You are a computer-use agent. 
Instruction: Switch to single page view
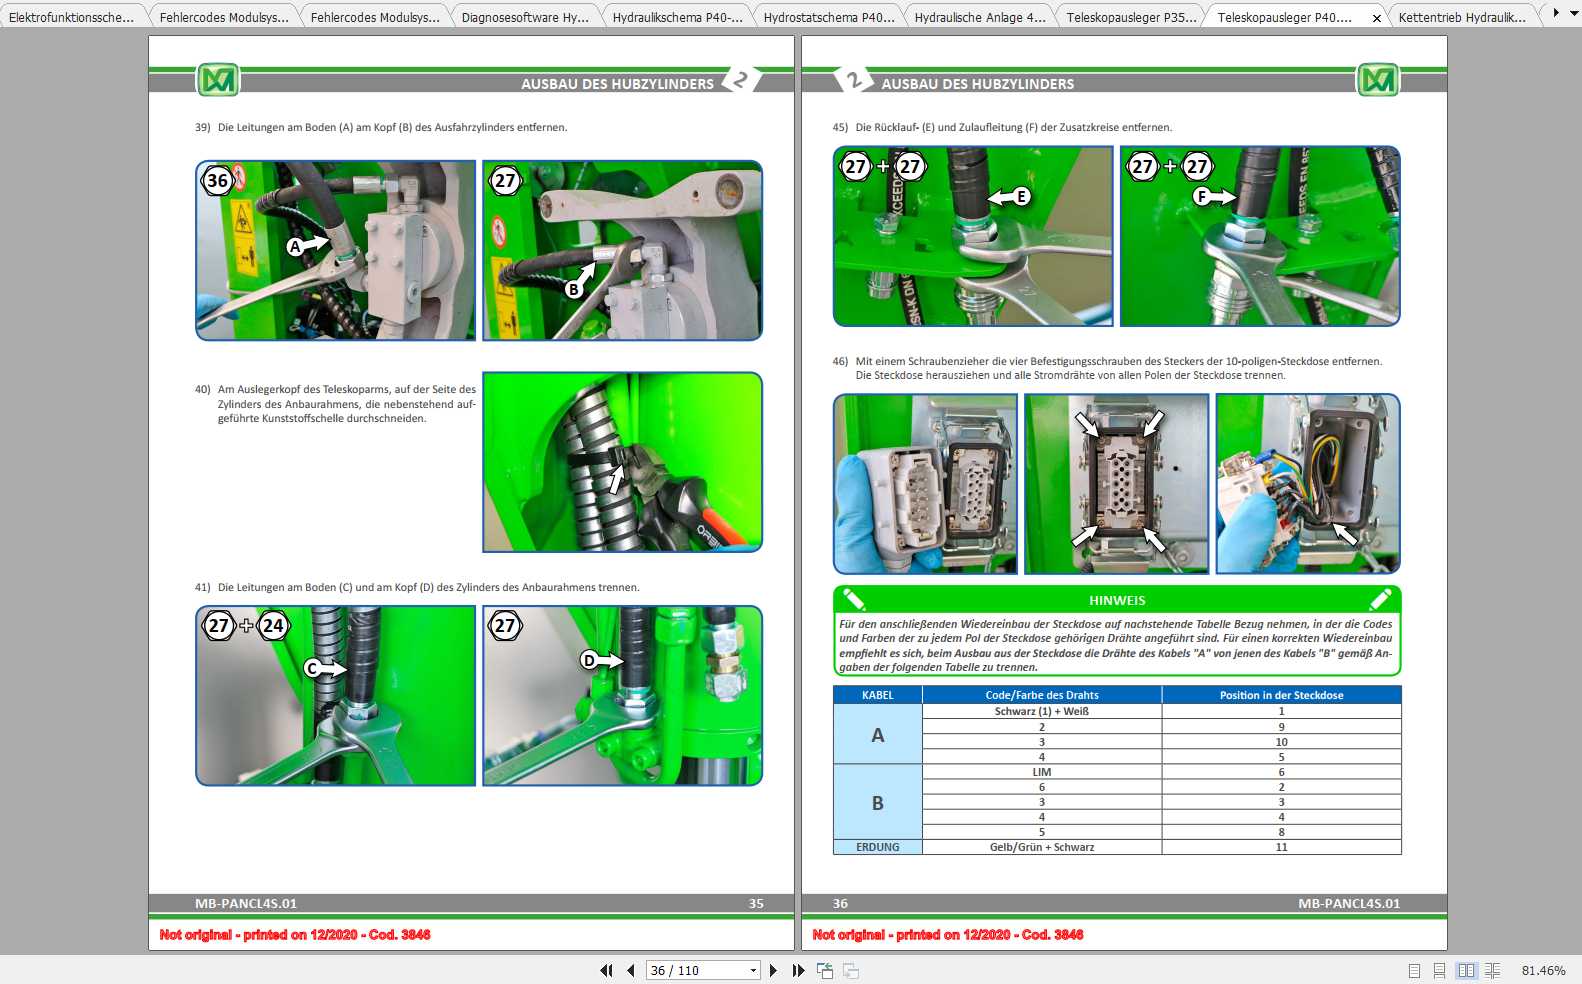1414,970
